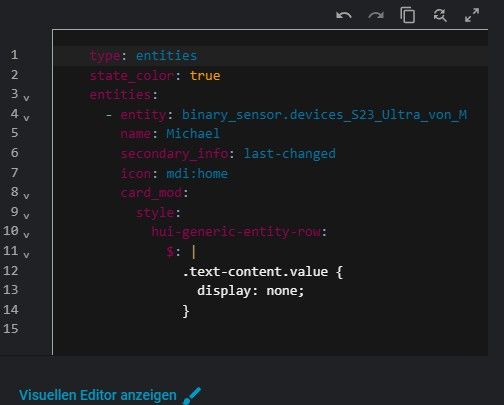Click the empty line 15
This screenshot has height=405, width=504.
[x=270, y=329]
